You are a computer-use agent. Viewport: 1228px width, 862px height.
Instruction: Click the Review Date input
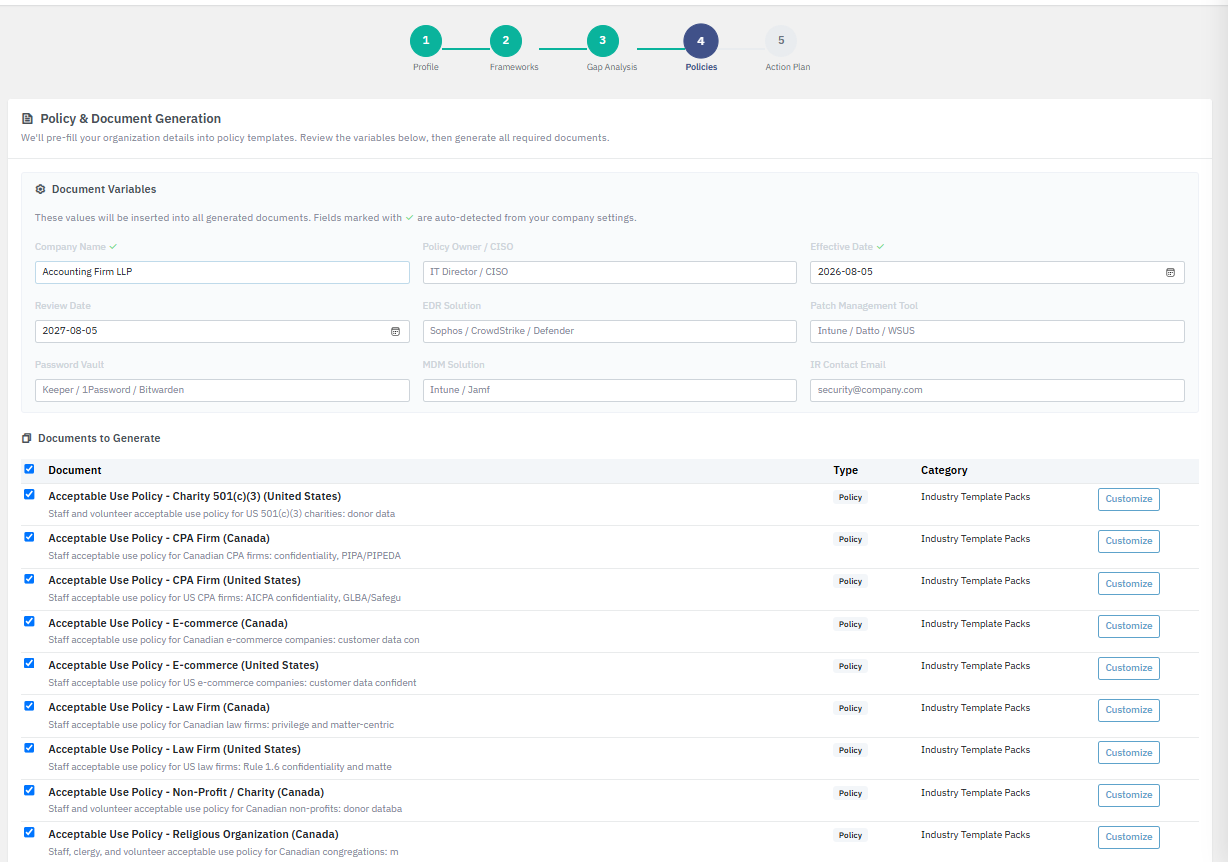click(222, 331)
